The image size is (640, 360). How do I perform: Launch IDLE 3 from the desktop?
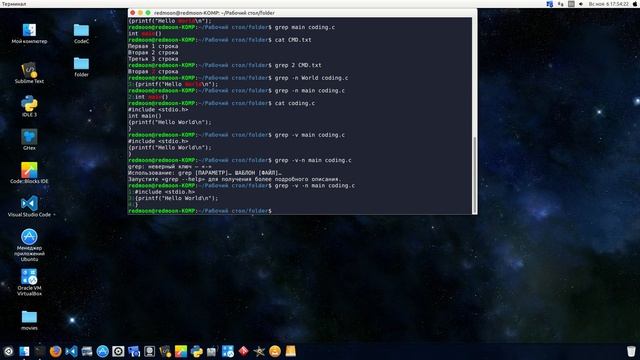[x=29, y=106]
